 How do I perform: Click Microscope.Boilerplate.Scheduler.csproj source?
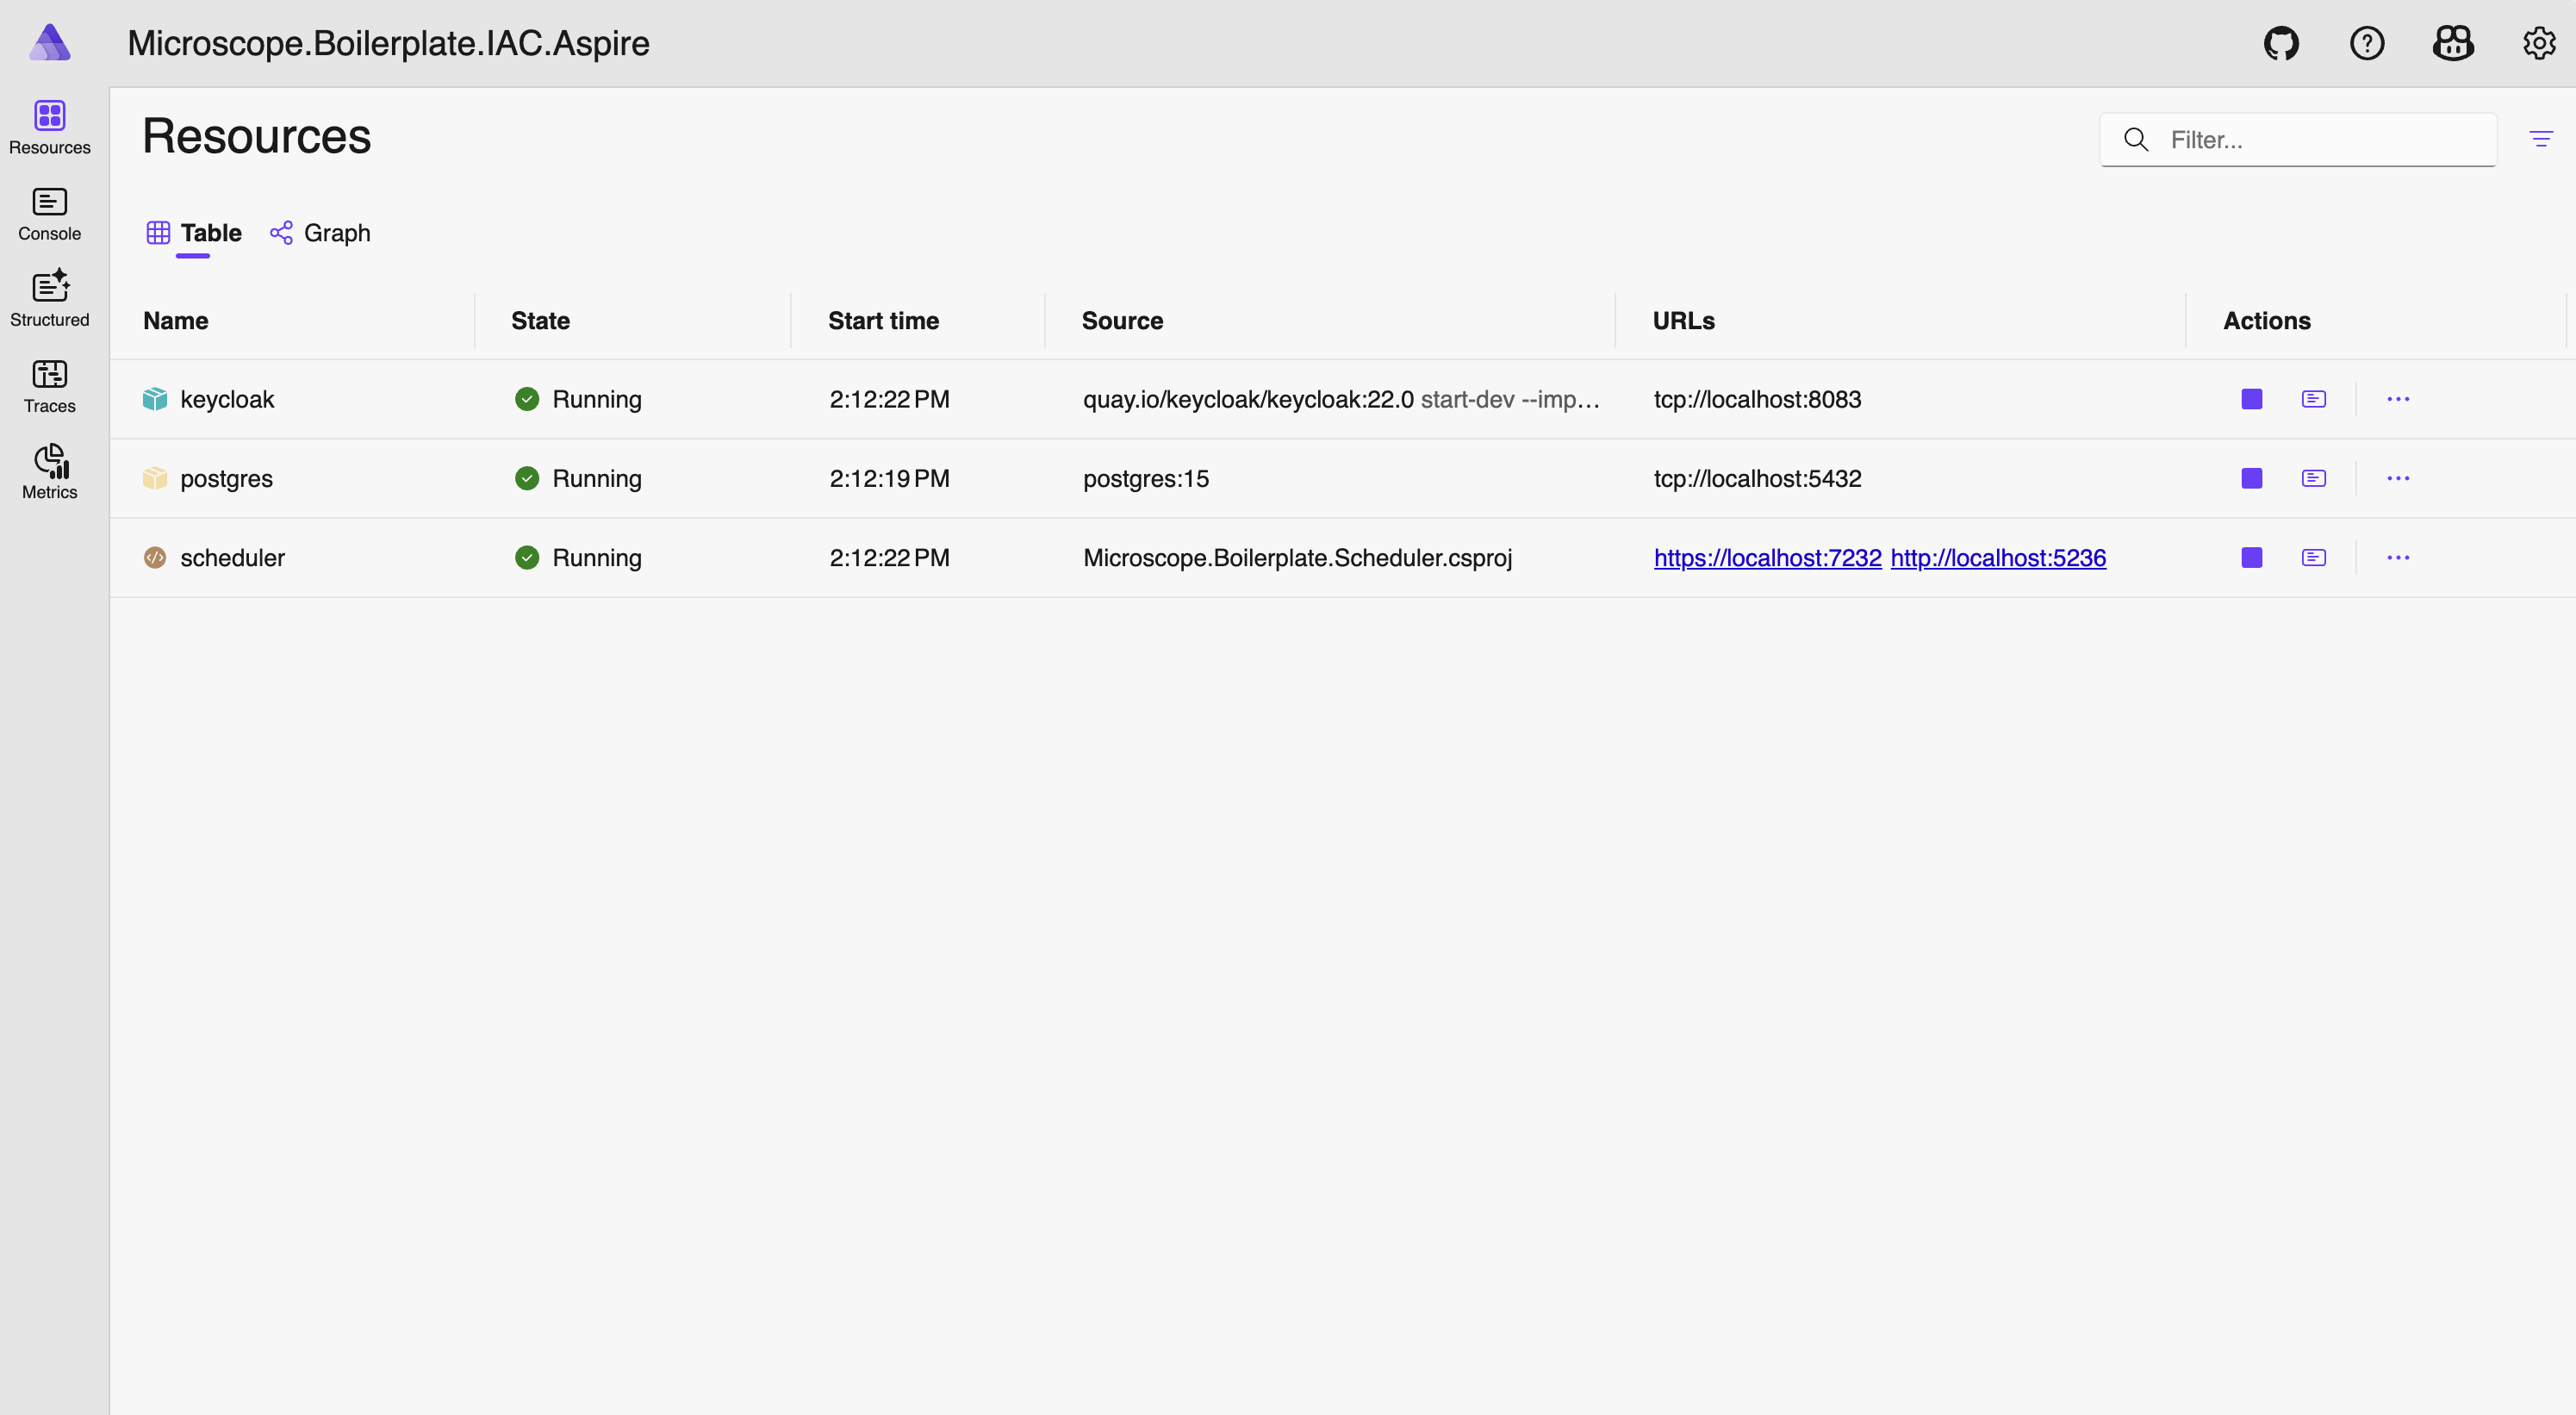click(1297, 557)
